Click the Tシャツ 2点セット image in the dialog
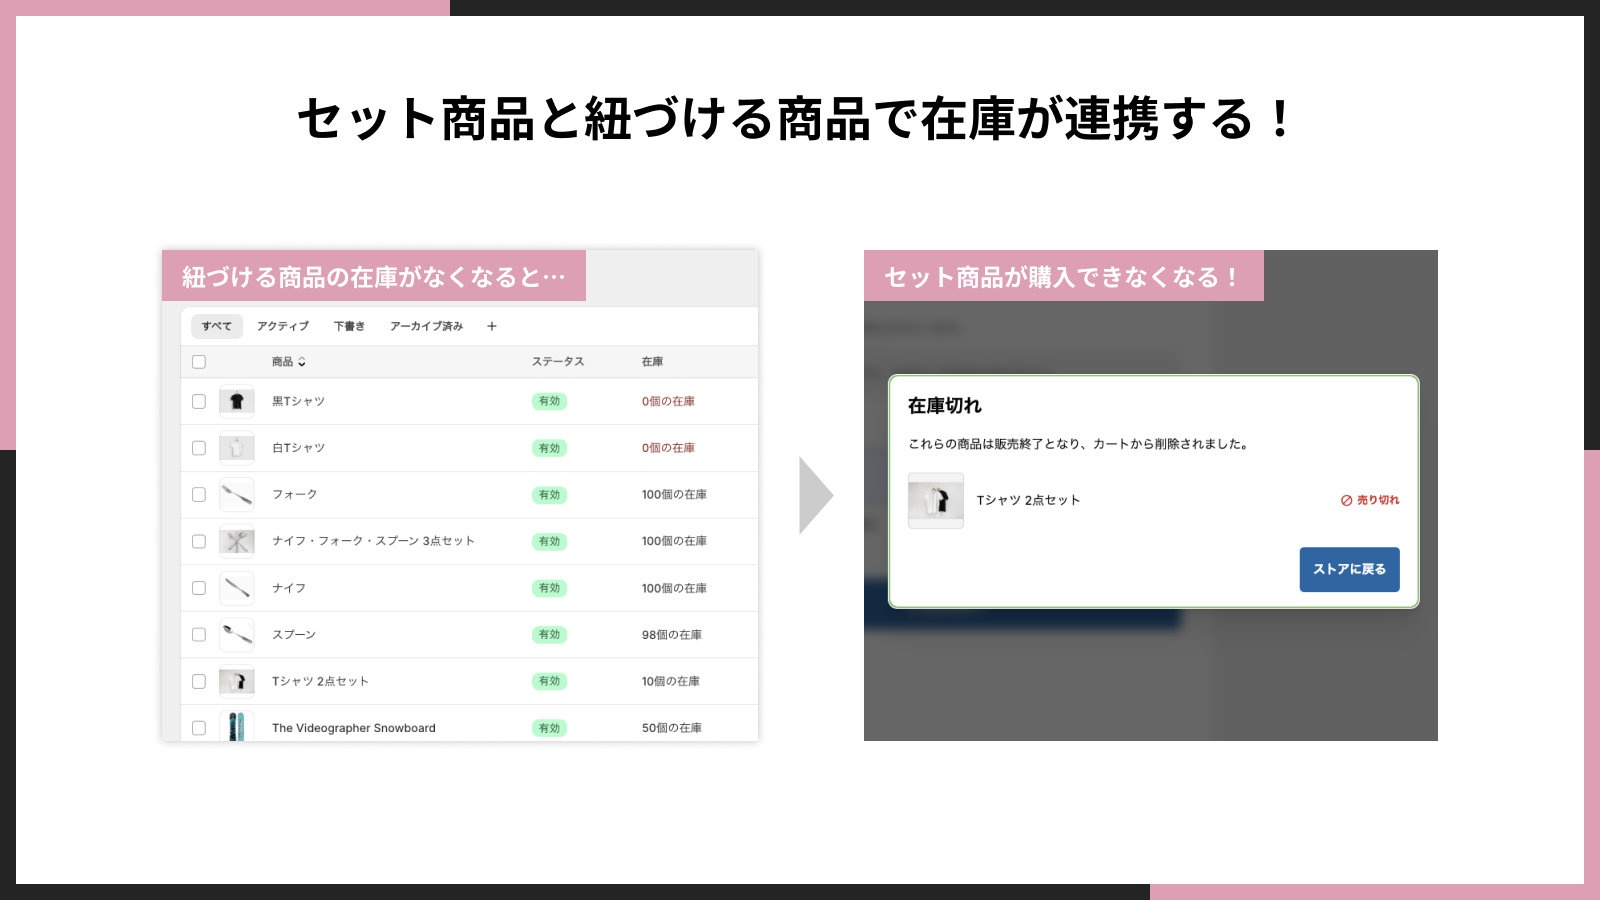Image resolution: width=1600 pixels, height=900 pixels. (x=935, y=500)
